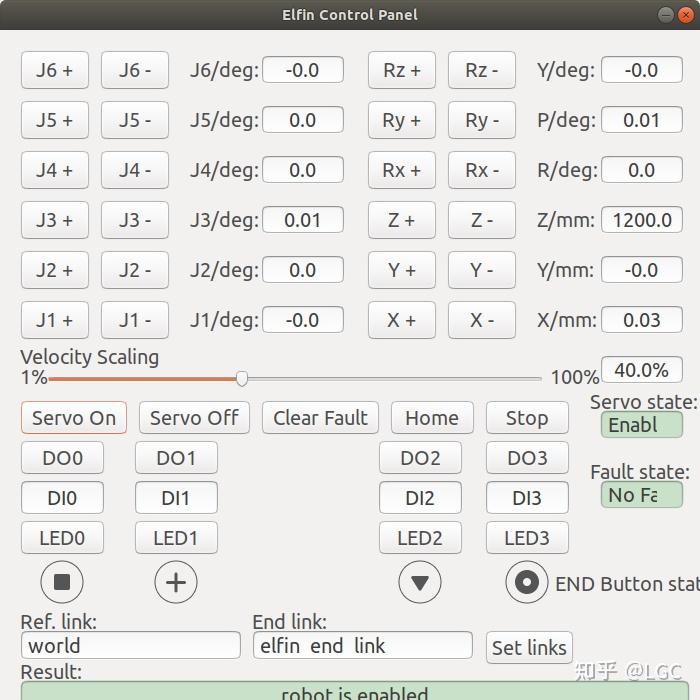Click the Set links button
The width and height of the screenshot is (700, 700).
coord(529,647)
